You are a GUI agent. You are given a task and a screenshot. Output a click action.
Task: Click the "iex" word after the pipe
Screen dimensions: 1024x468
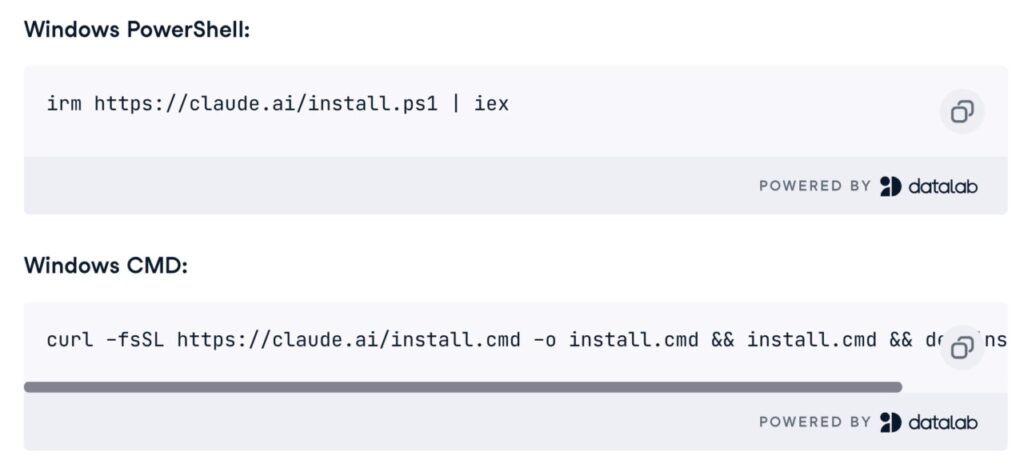(x=491, y=103)
